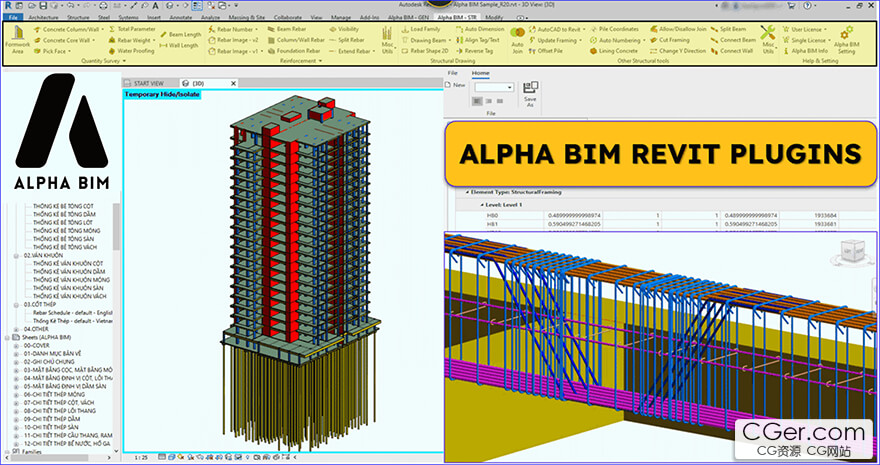Click the ViewCube in rebar 3D view
The width and height of the screenshot is (880, 465).
pyautogui.click(x=853, y=250)
